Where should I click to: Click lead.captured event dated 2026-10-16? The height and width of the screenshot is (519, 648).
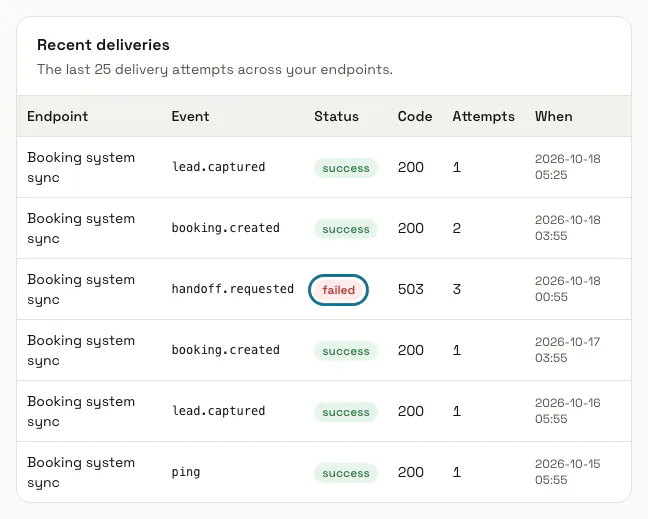click(218, 411)
